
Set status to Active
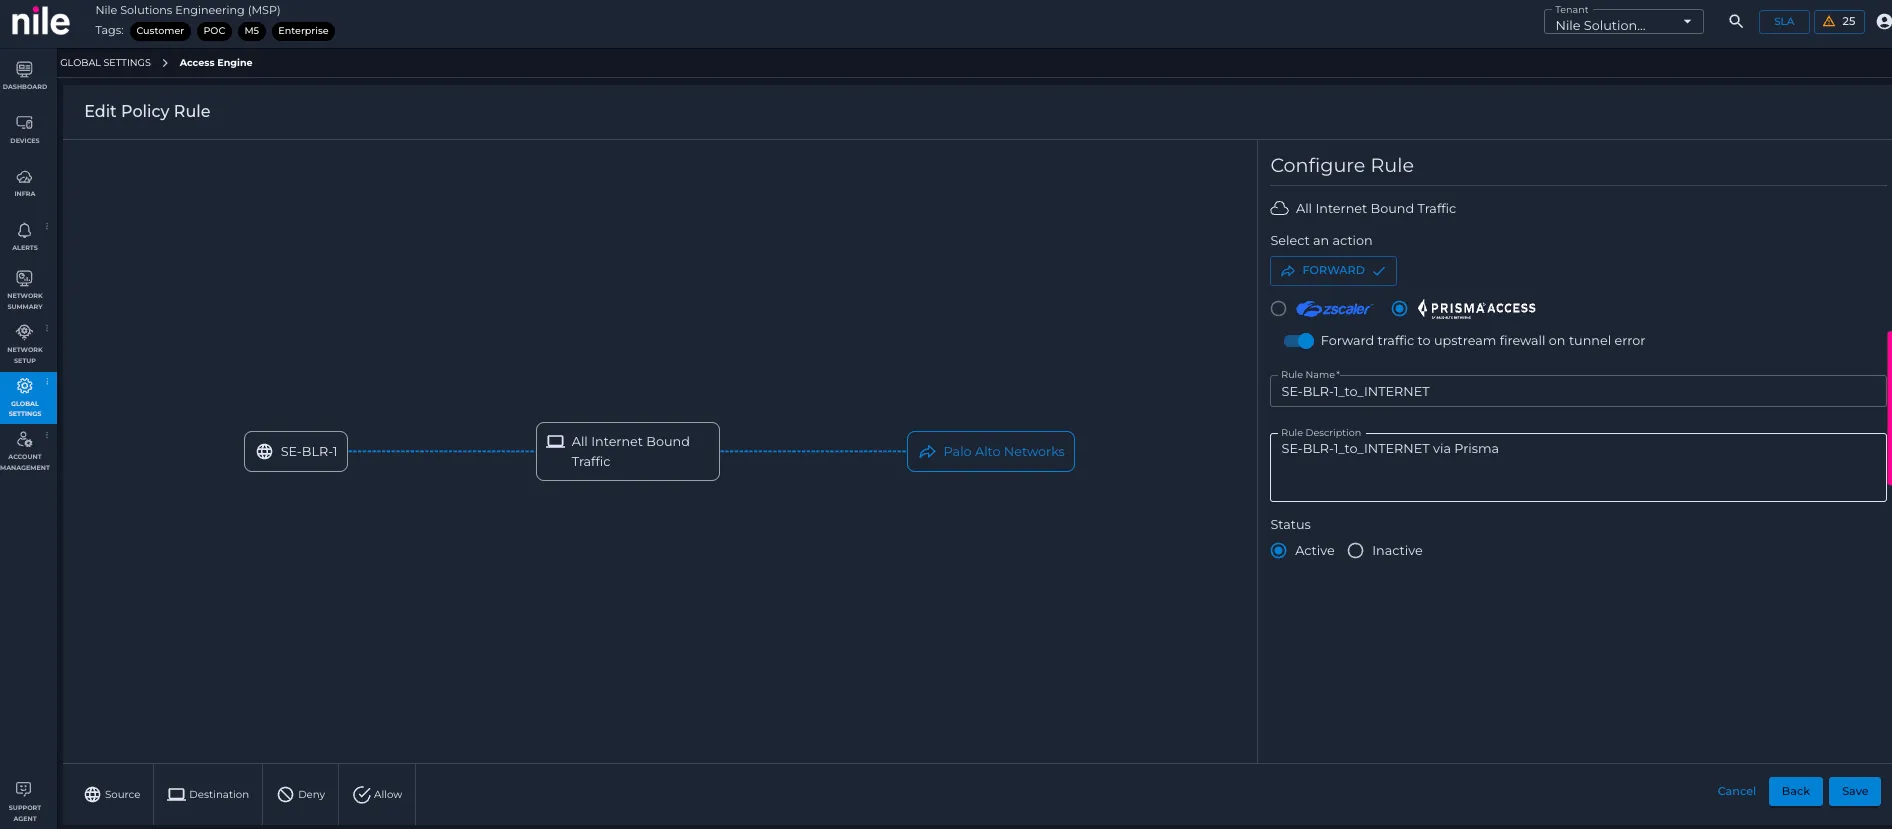click(x=1278, y=551)
